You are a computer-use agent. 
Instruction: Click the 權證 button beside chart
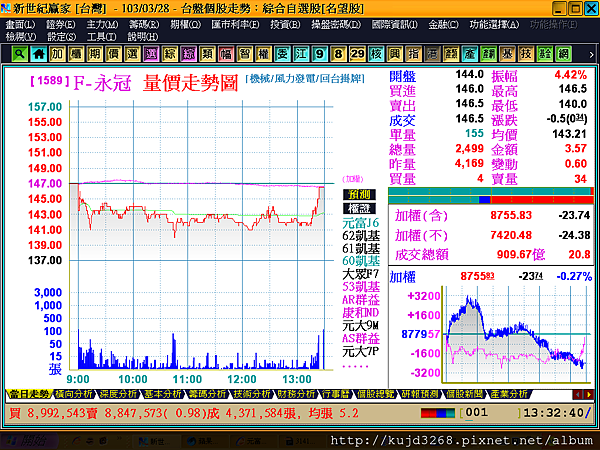(359, 209)
